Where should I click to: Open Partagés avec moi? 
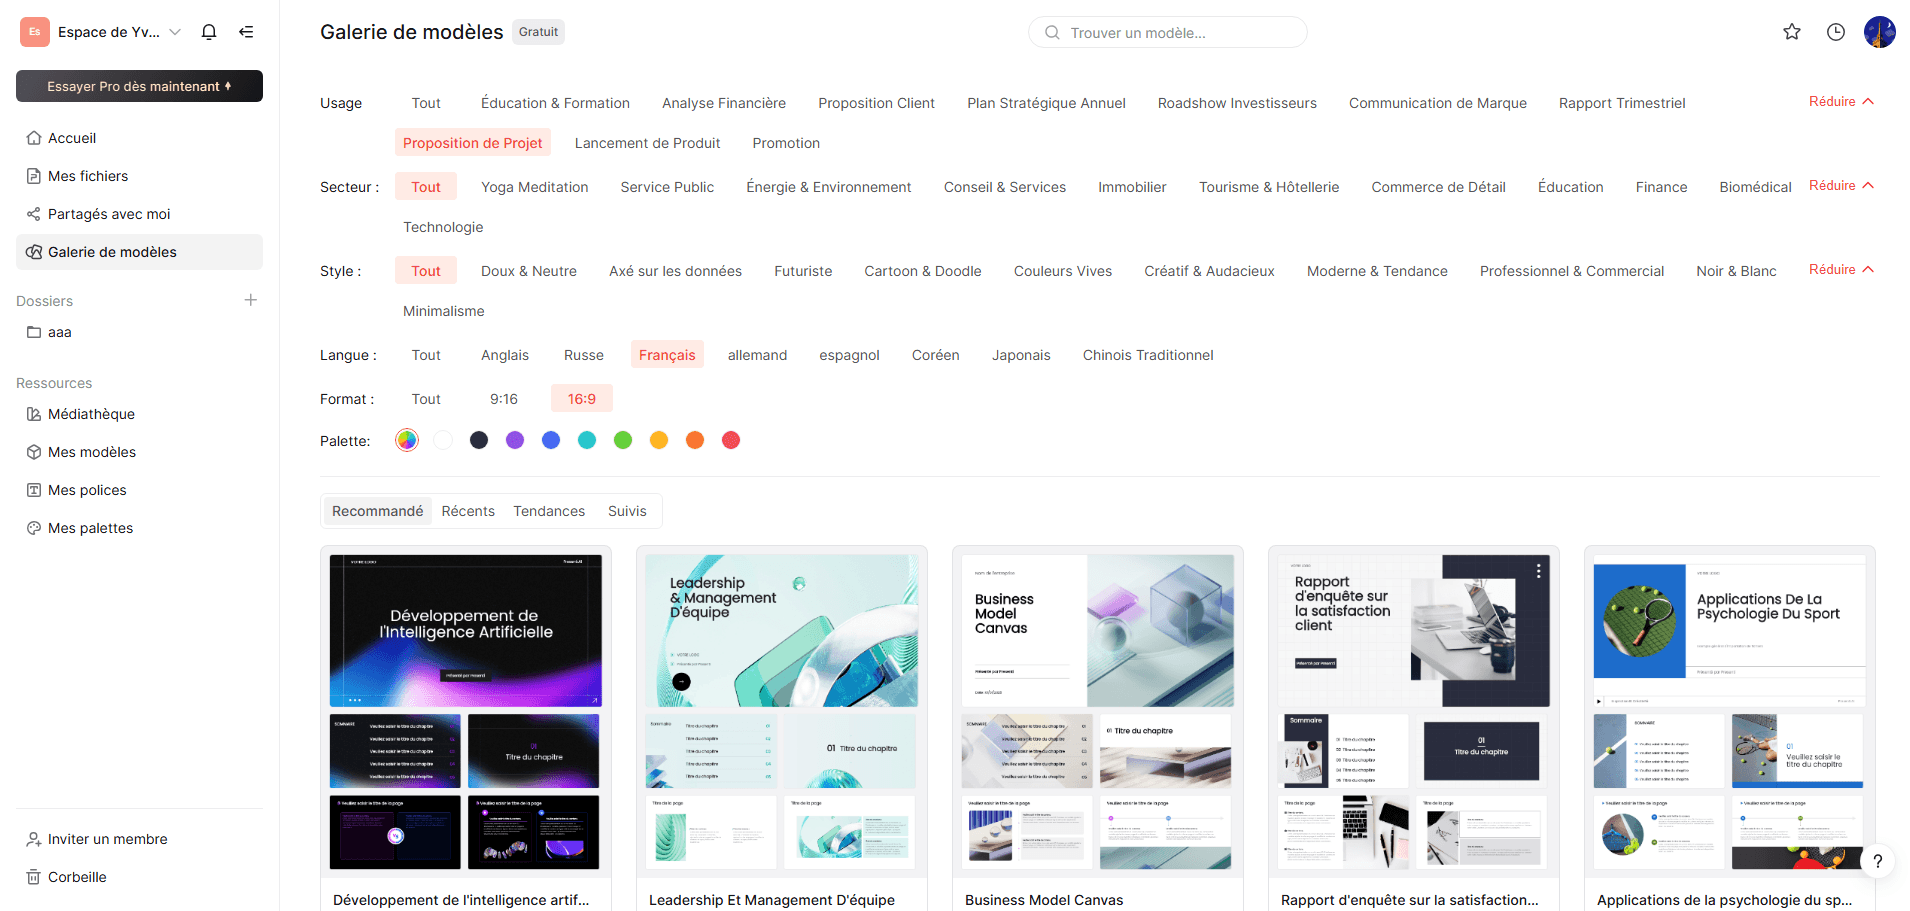[139, 214]
